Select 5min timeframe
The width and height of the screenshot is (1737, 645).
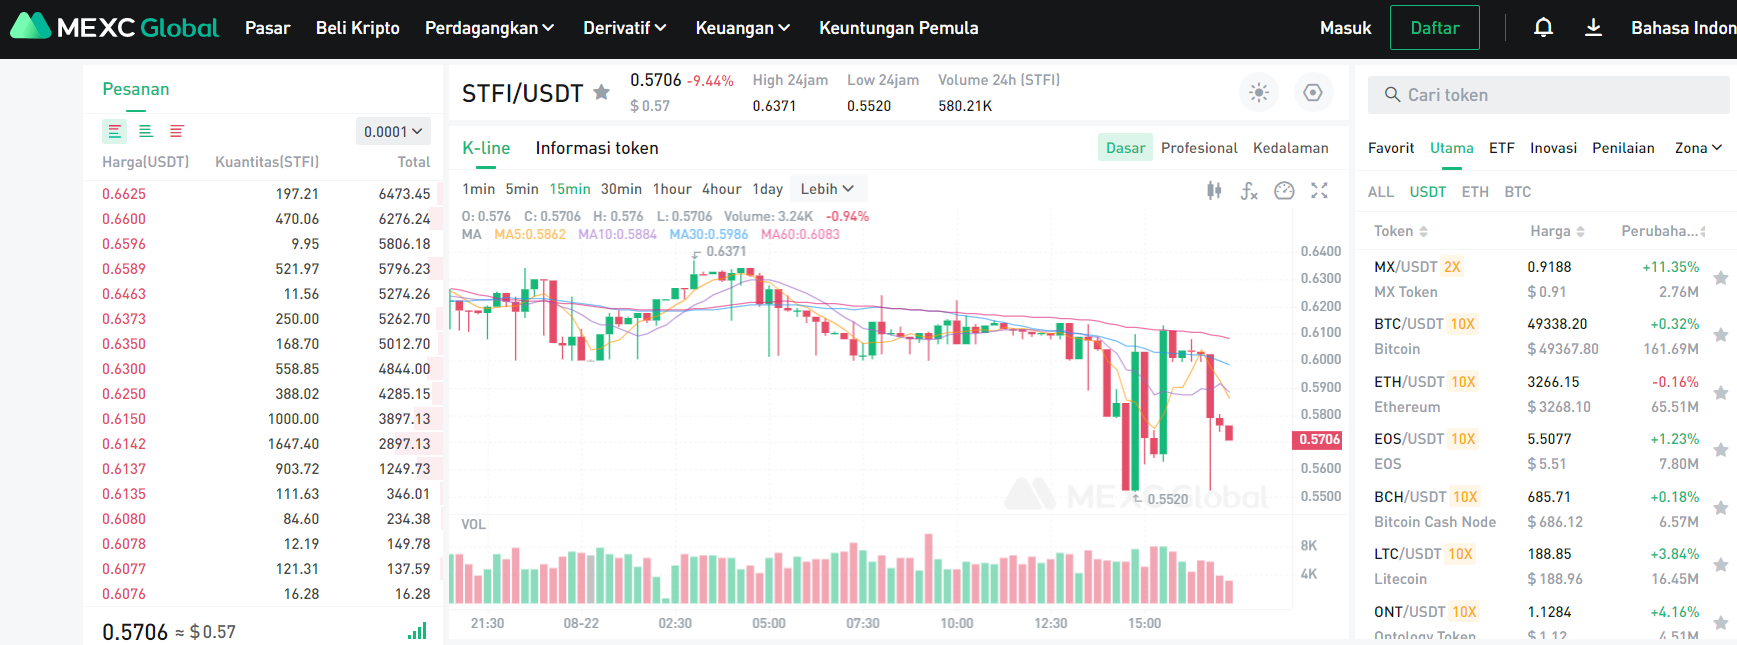(x=522, y=189)
